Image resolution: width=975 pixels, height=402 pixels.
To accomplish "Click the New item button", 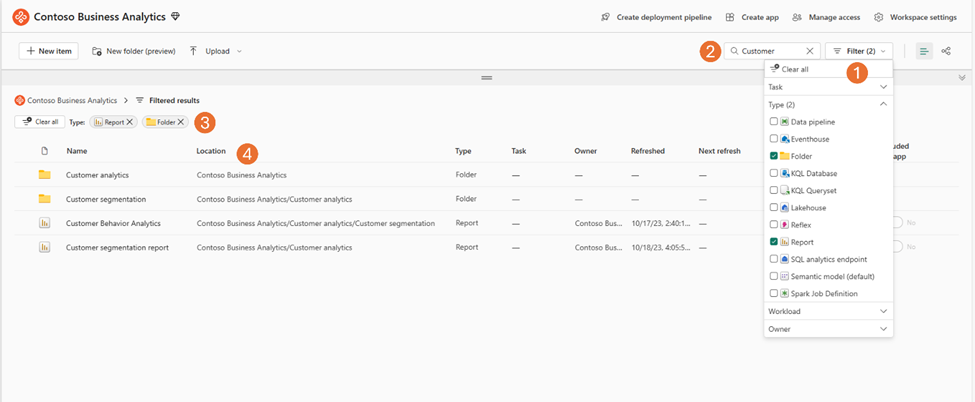I will point(49,51).
